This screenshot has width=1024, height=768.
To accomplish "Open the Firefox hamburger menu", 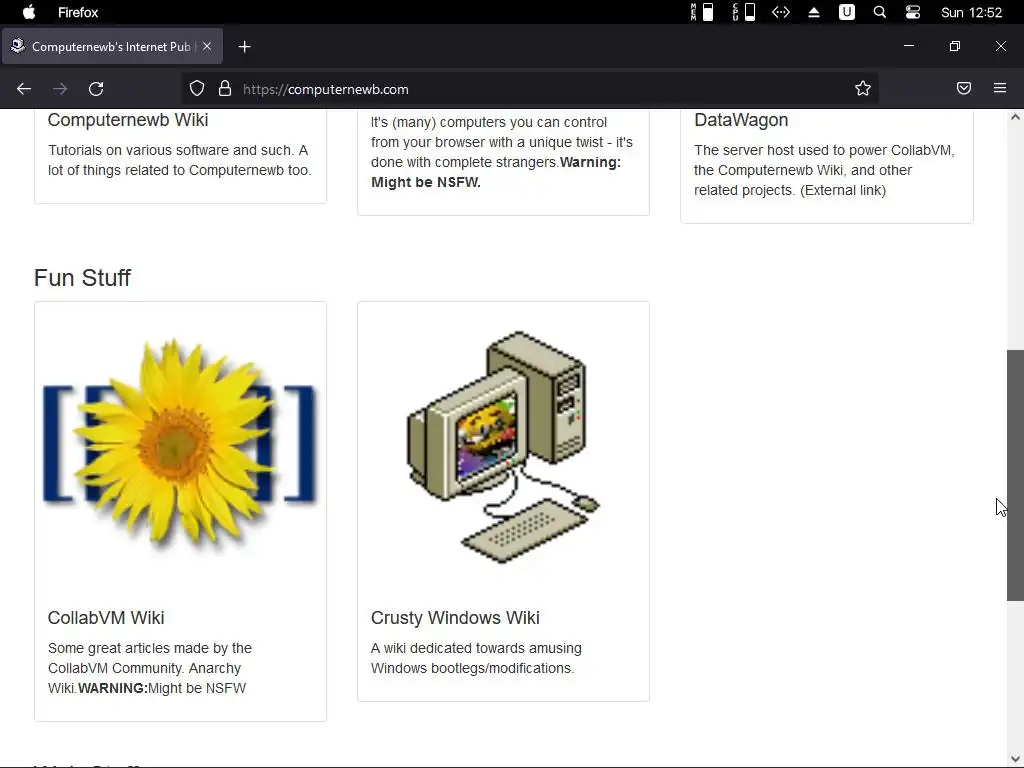I will click(1000, 88).
